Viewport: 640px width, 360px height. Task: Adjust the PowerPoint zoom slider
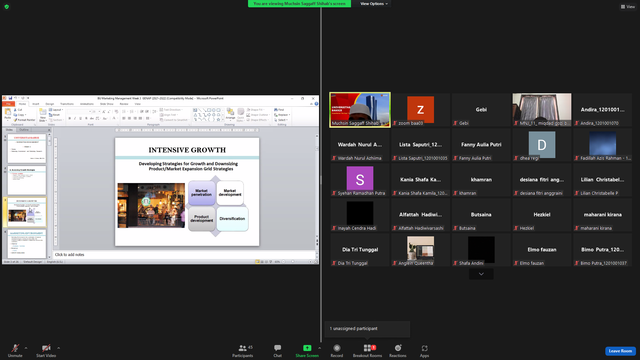pyautogui.click(x=293, y=262)
